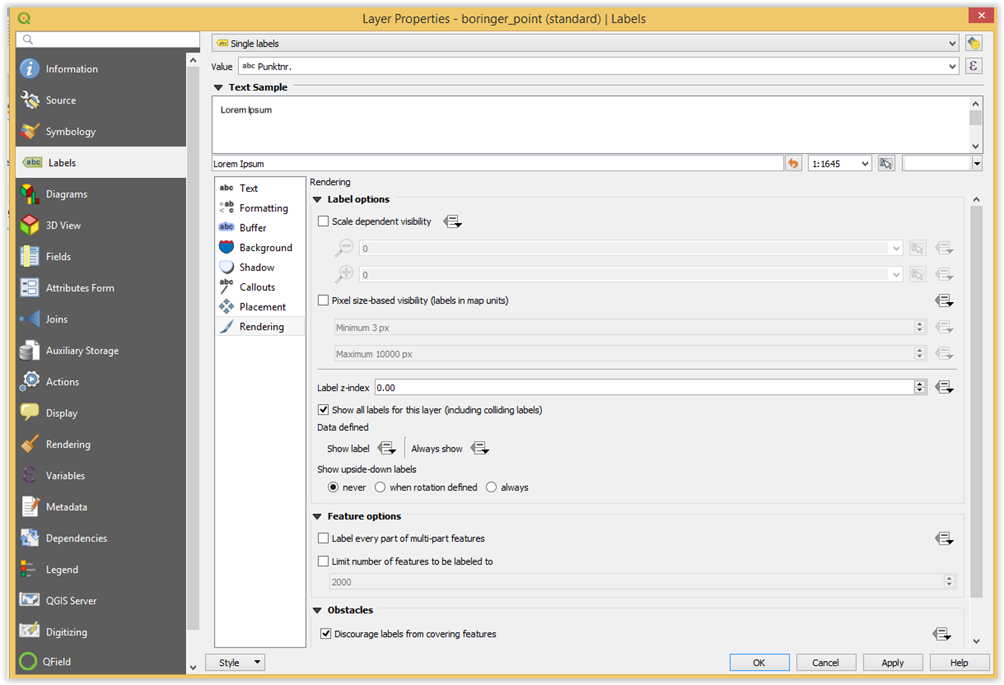Switch to the Buffer tab
1004x685 pixels.
[x=260, y=228]
